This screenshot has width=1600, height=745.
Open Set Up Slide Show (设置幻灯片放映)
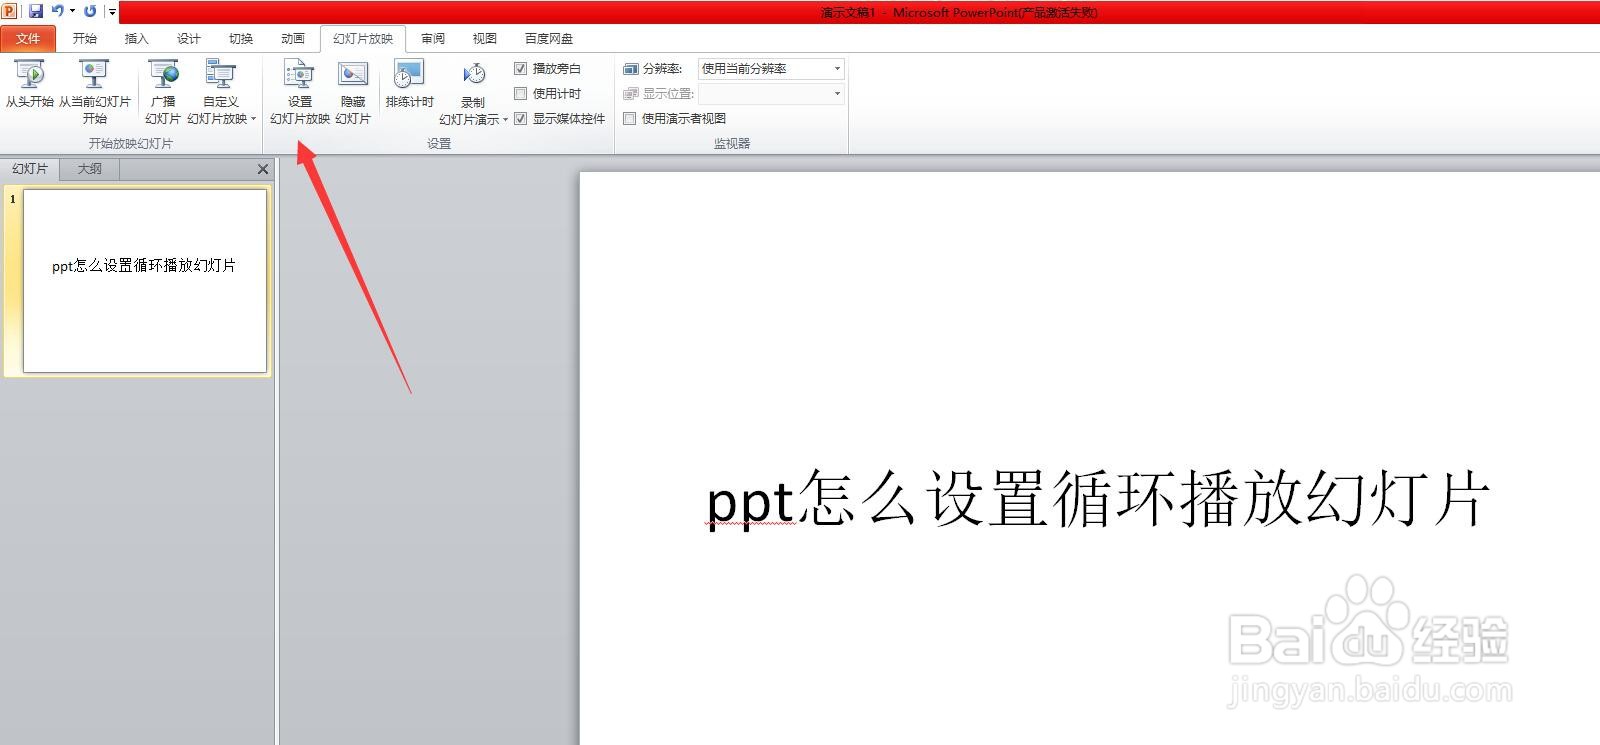300,91
